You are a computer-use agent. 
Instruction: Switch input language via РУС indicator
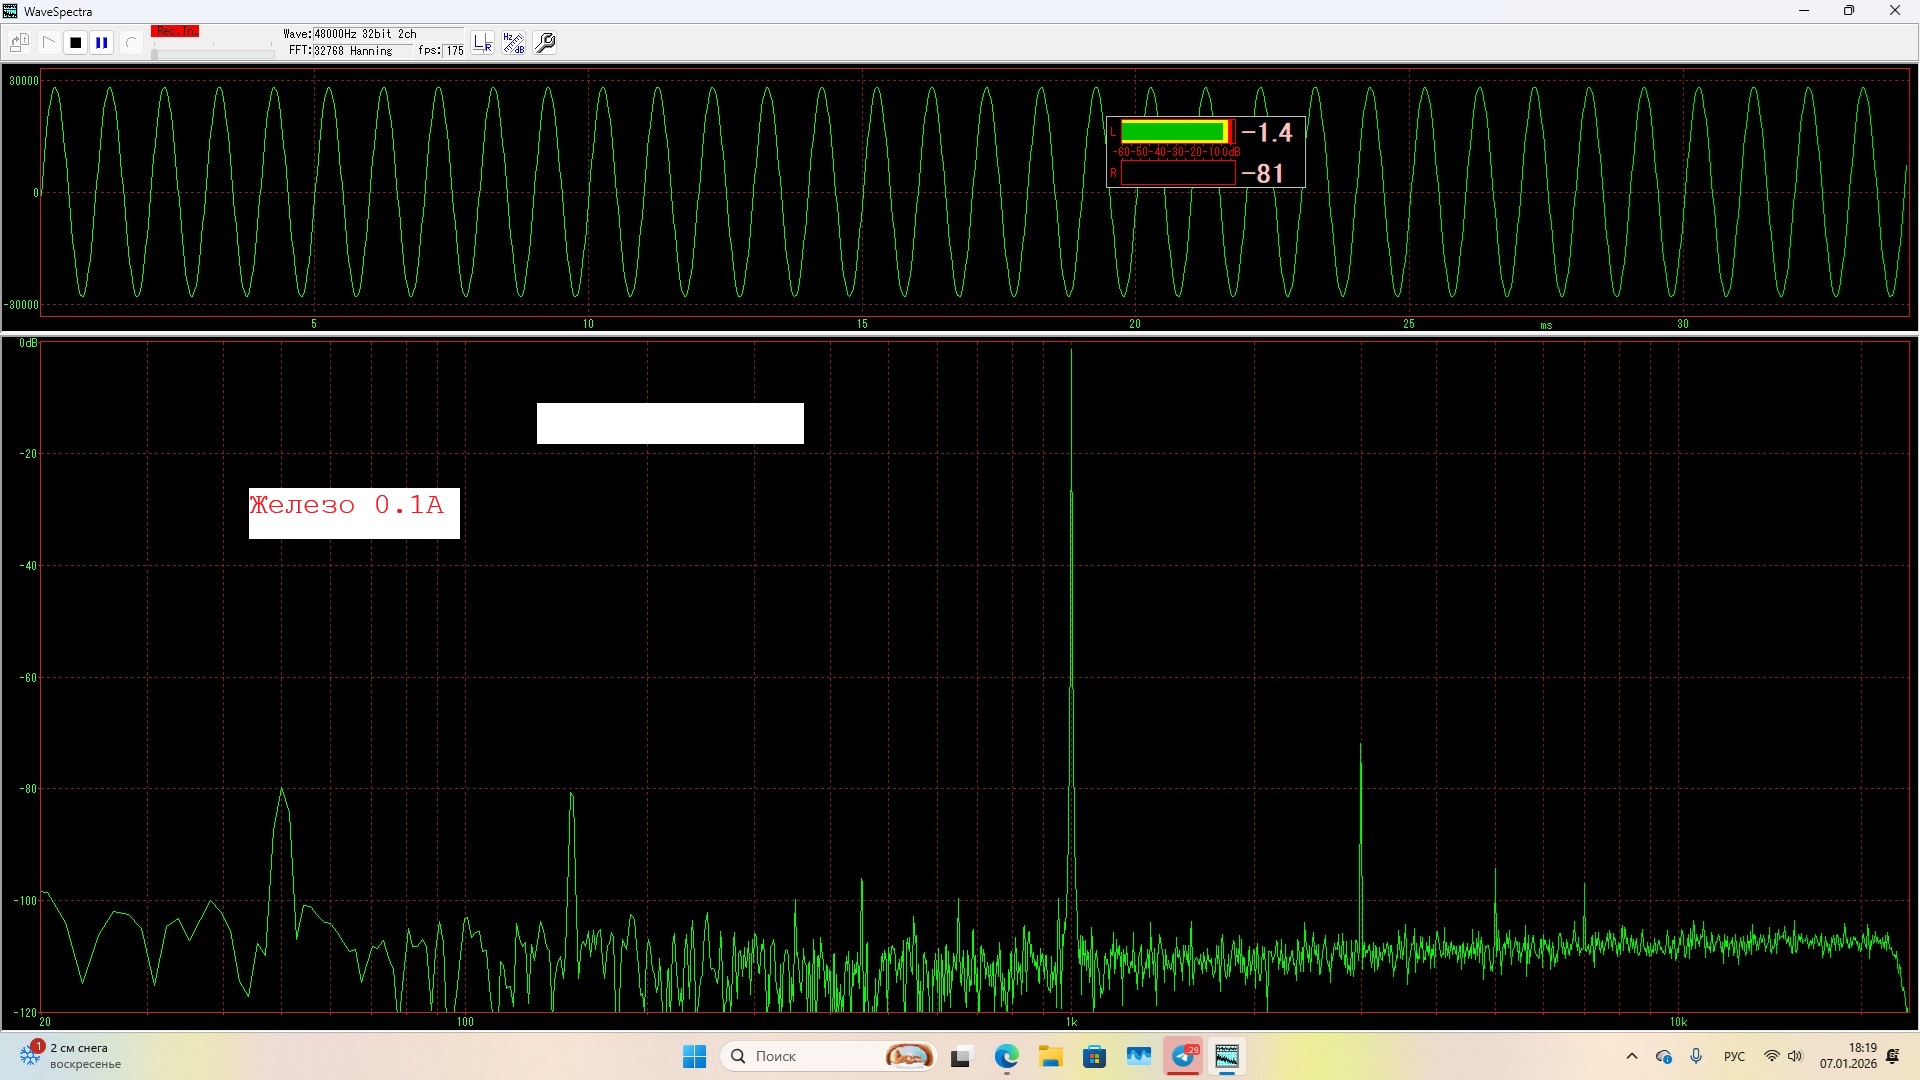pyautogui.click(x=1734, y=1057)
